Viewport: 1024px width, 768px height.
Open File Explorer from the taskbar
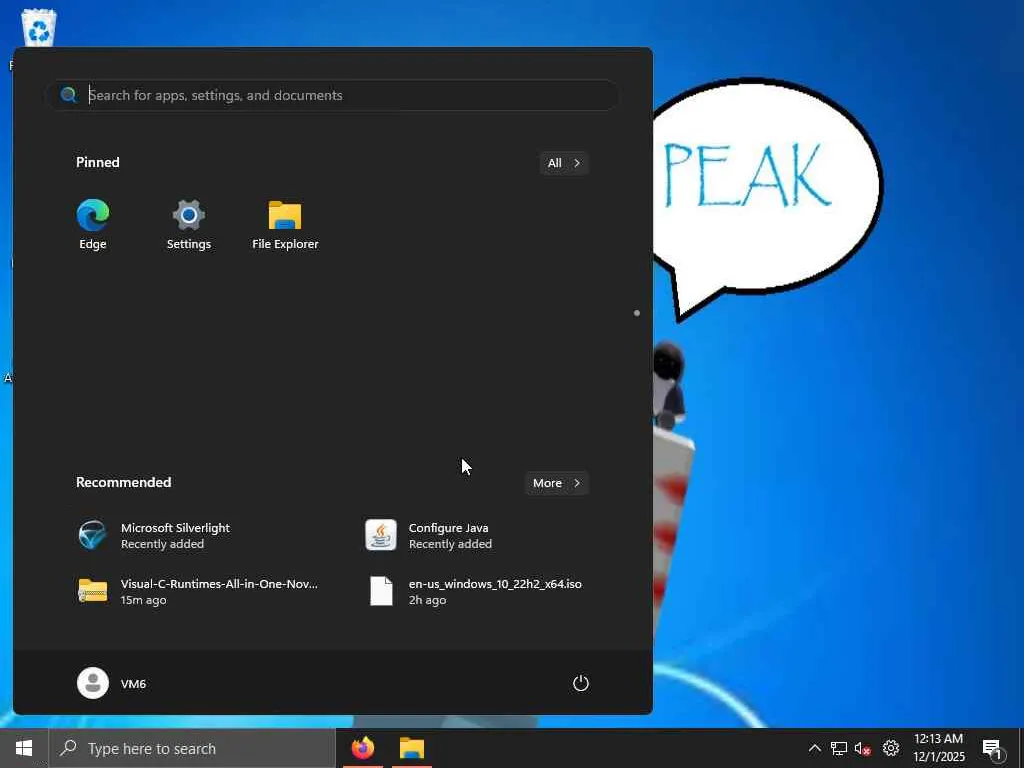point(412,748)
